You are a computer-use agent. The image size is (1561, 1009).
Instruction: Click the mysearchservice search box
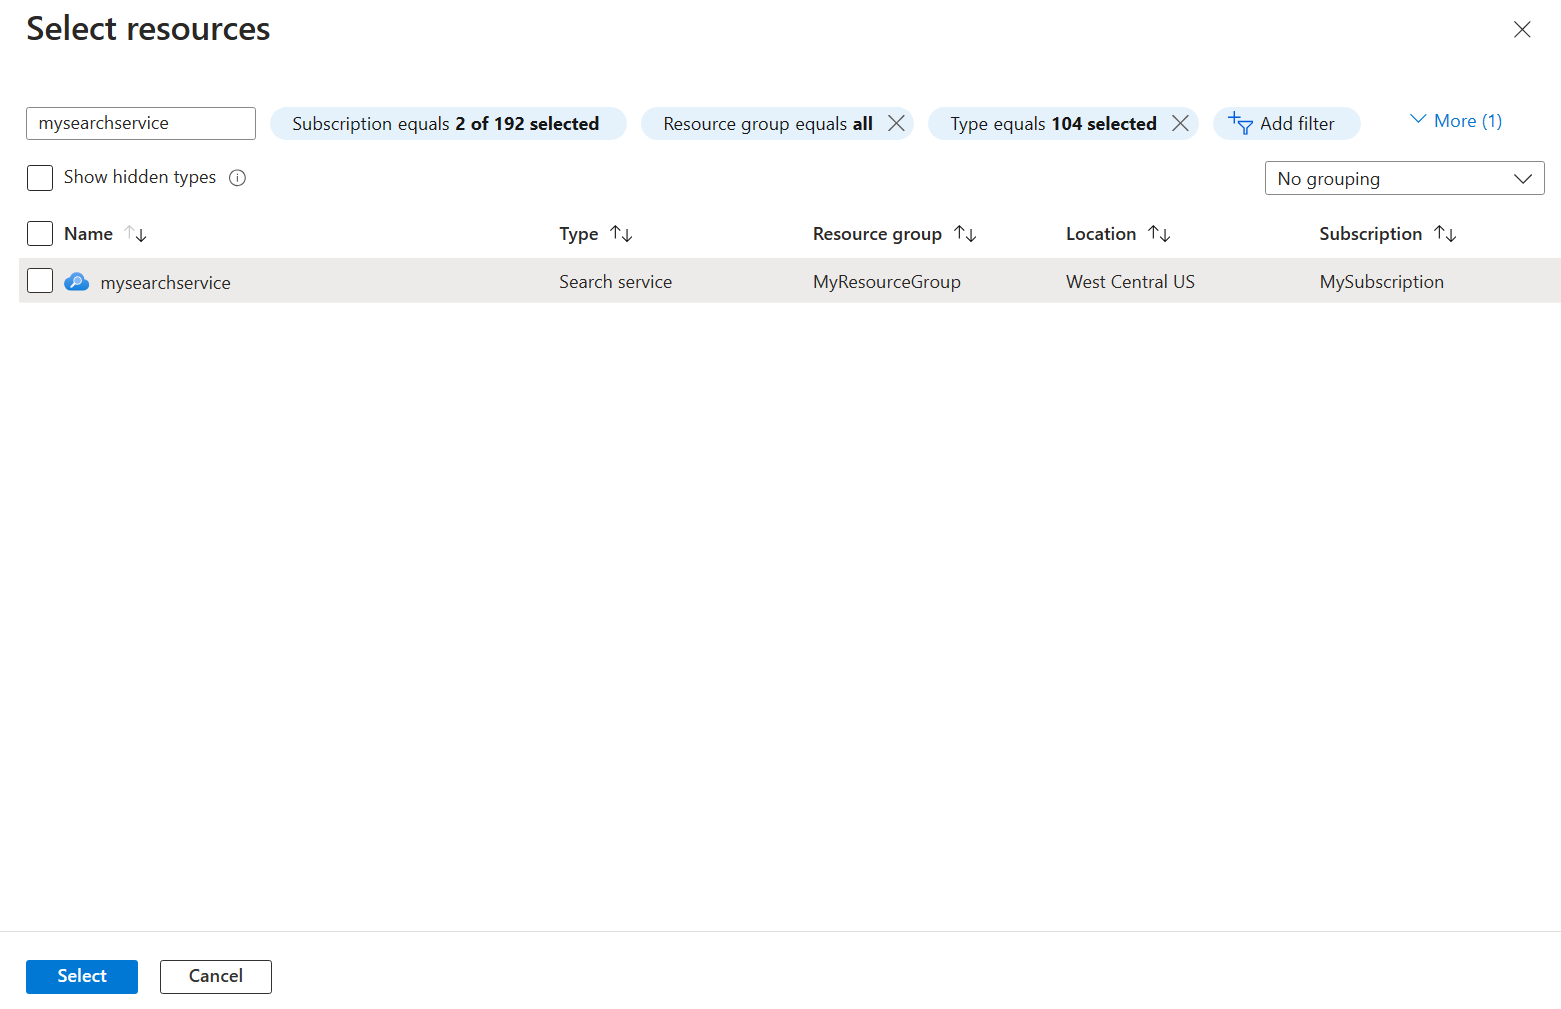pos(140,123)
